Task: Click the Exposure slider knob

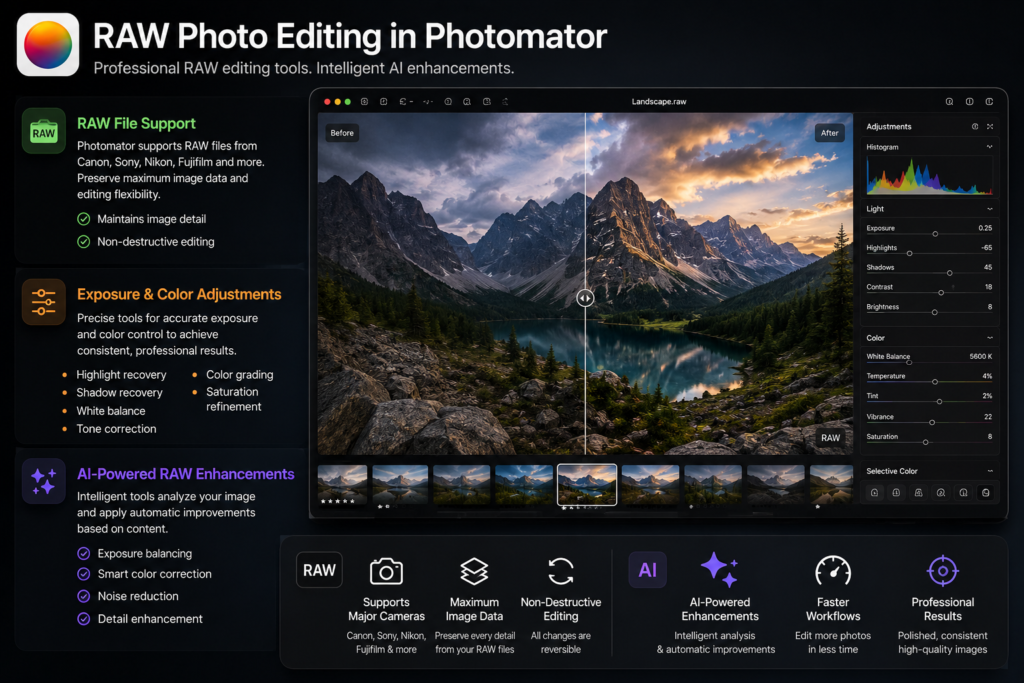Action: click(935, 234)
